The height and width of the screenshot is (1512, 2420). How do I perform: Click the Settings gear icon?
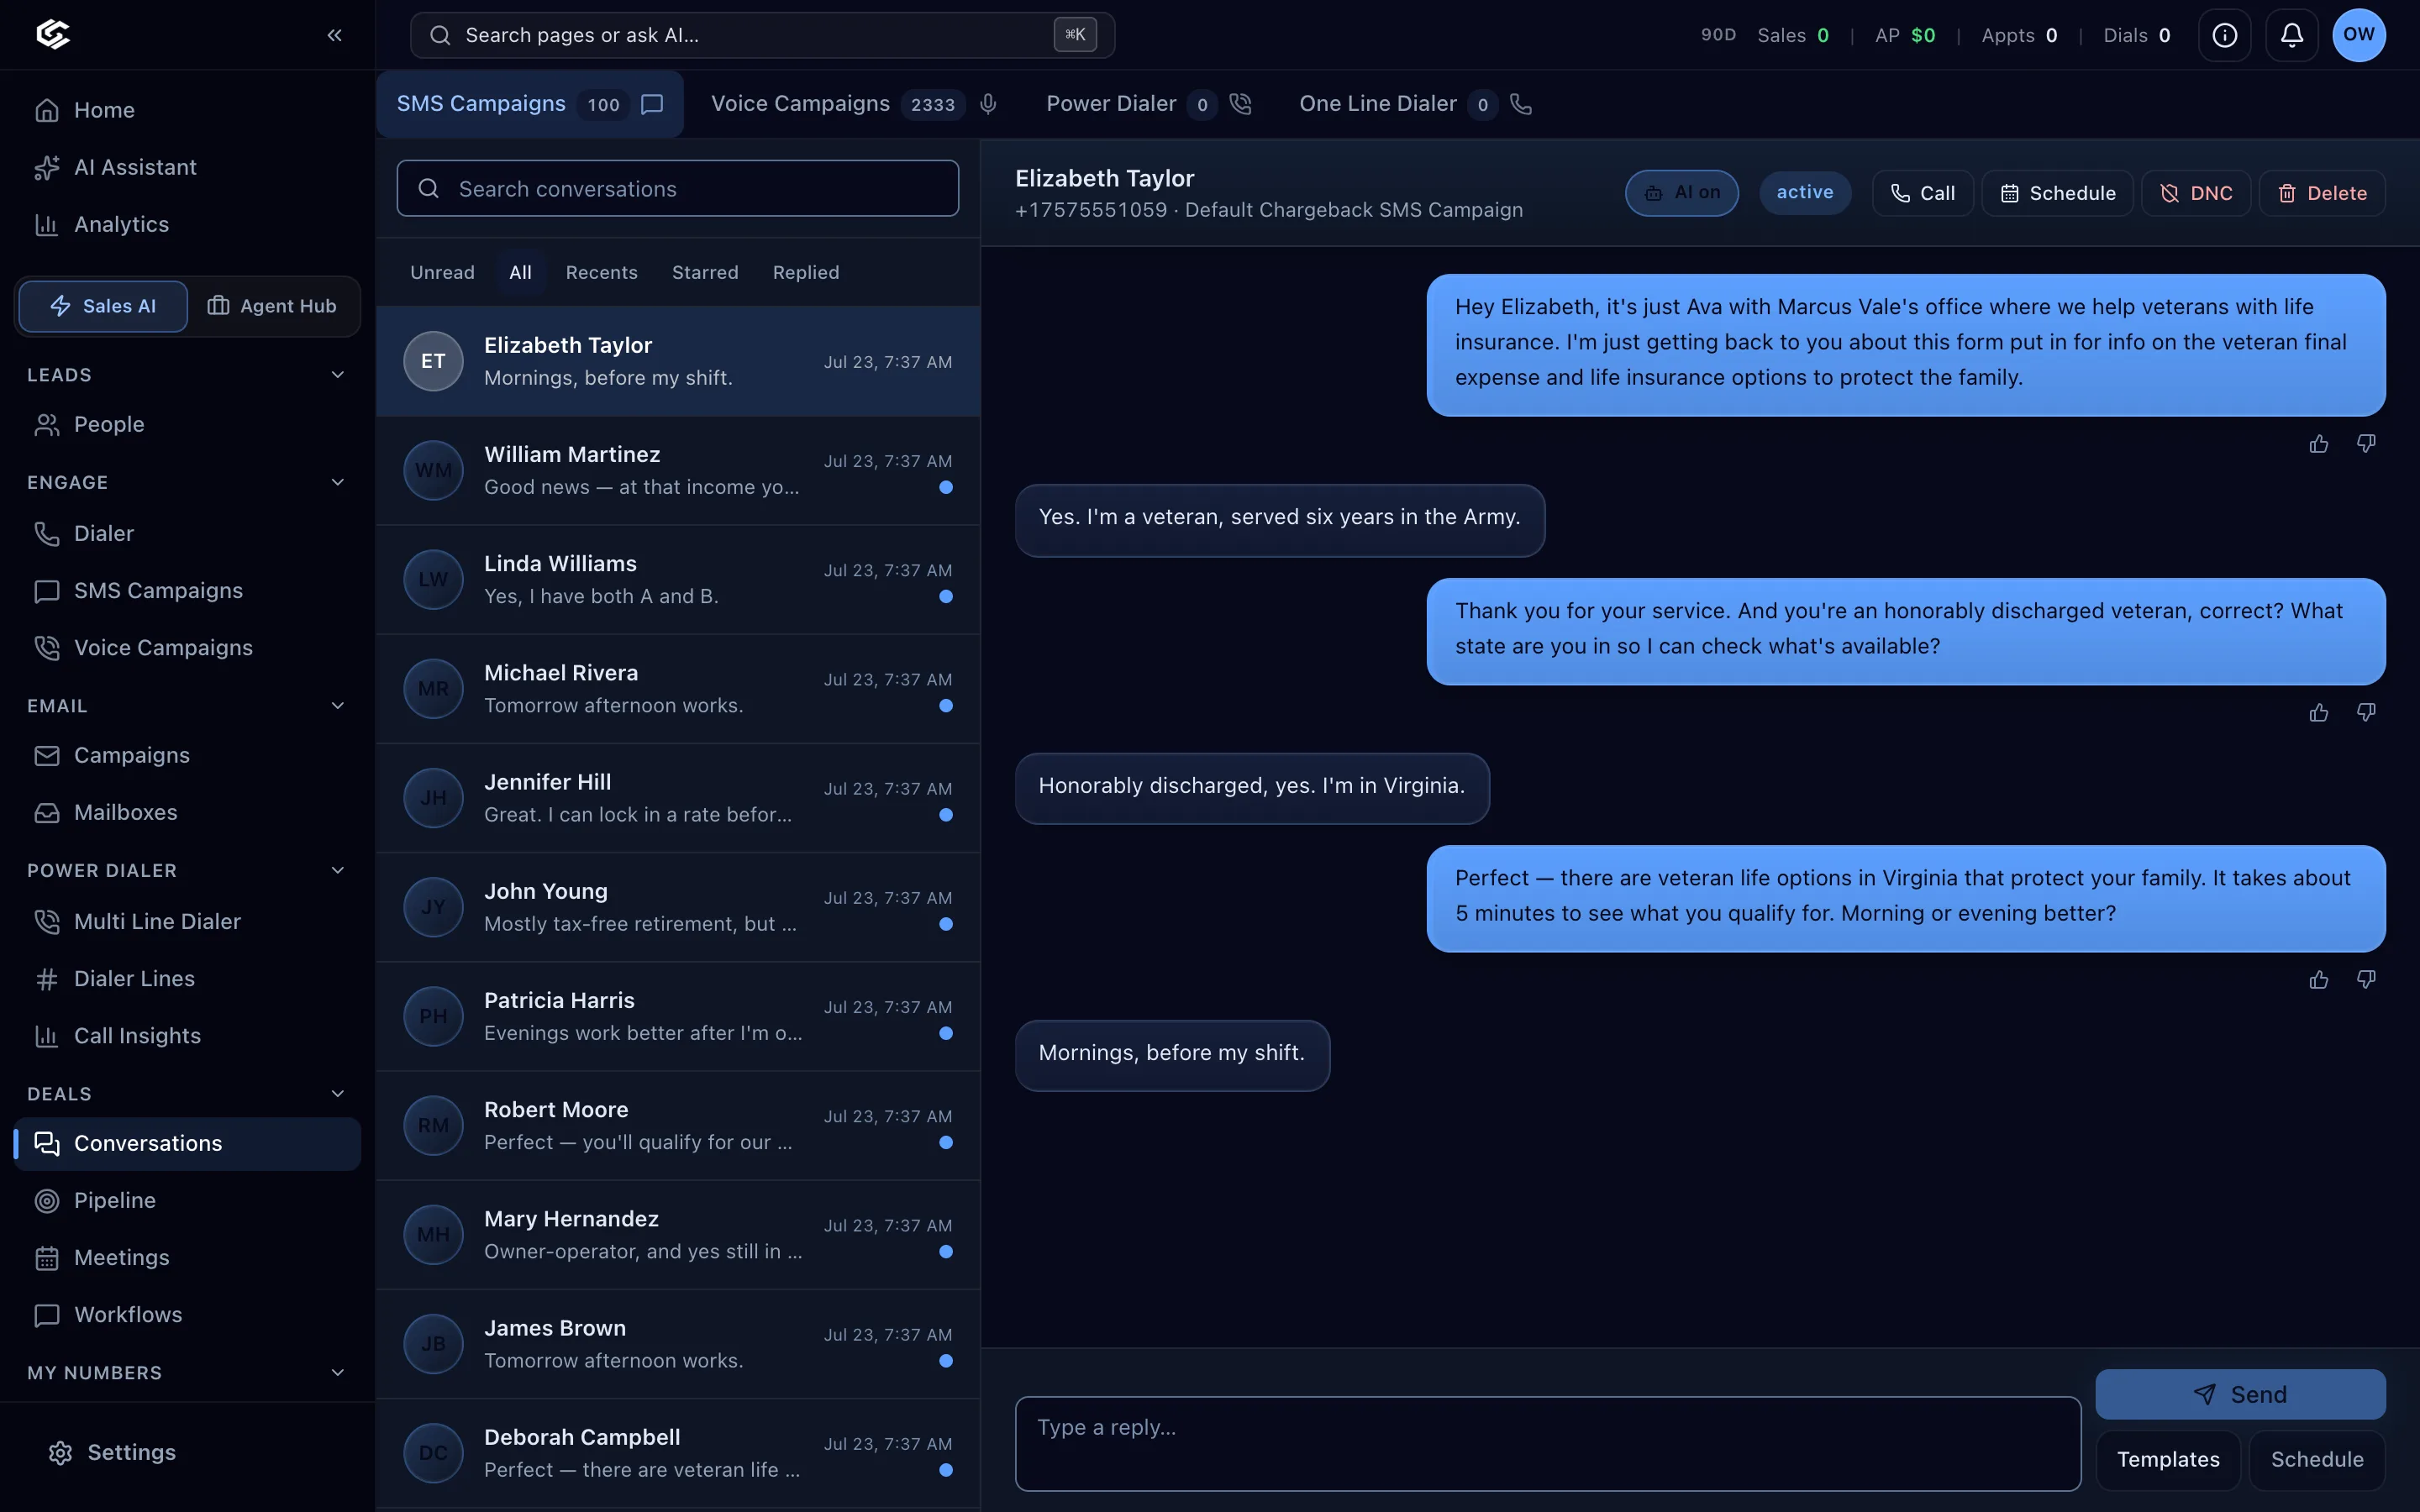(60, 1452)
